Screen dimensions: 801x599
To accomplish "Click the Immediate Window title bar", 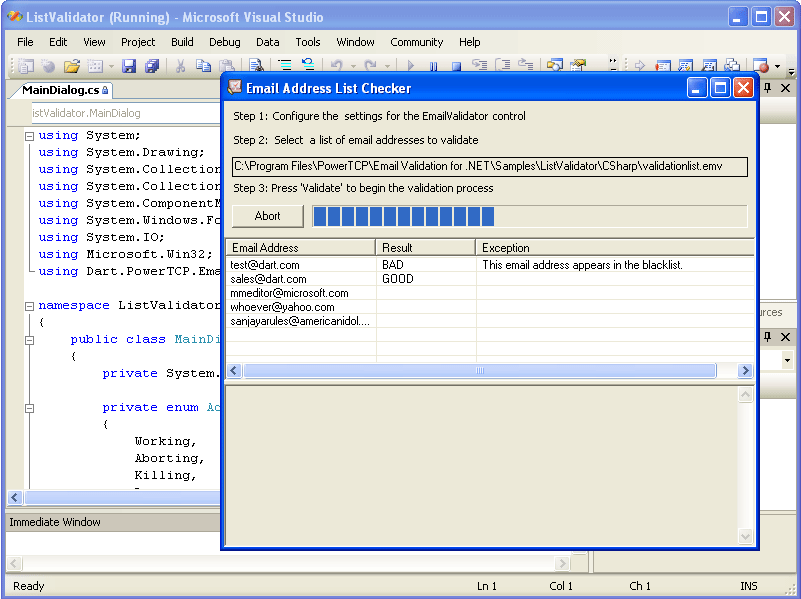I will click(x=113, y=522).
